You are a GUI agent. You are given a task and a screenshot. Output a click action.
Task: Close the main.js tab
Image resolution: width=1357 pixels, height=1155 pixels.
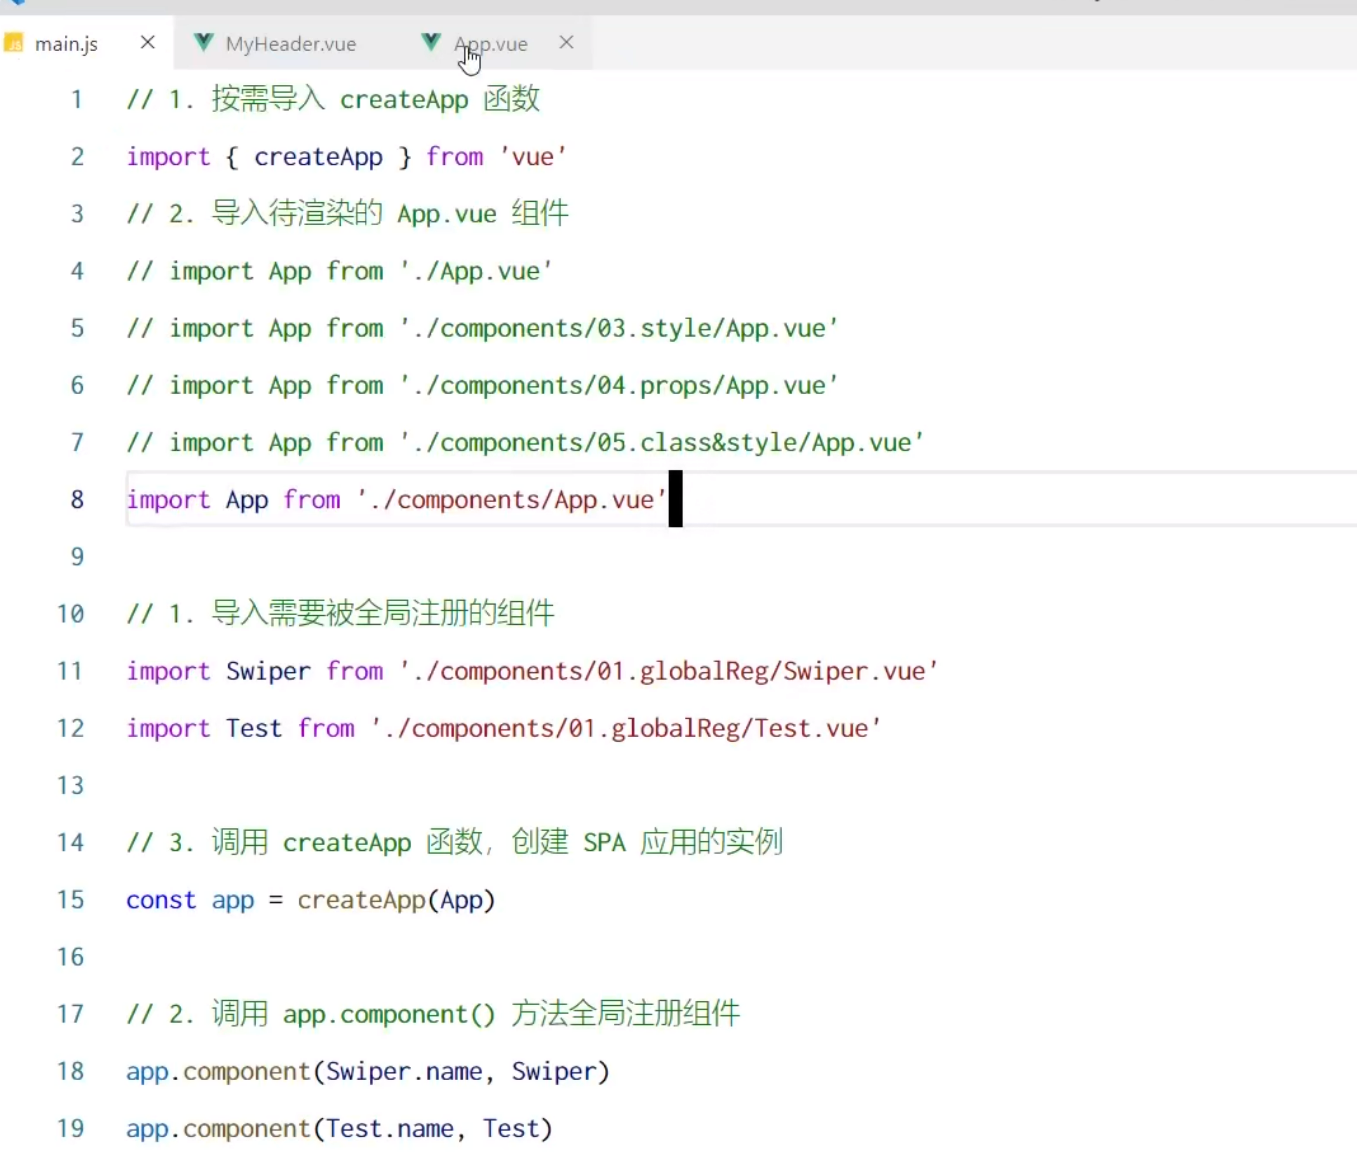coord(148,42)
